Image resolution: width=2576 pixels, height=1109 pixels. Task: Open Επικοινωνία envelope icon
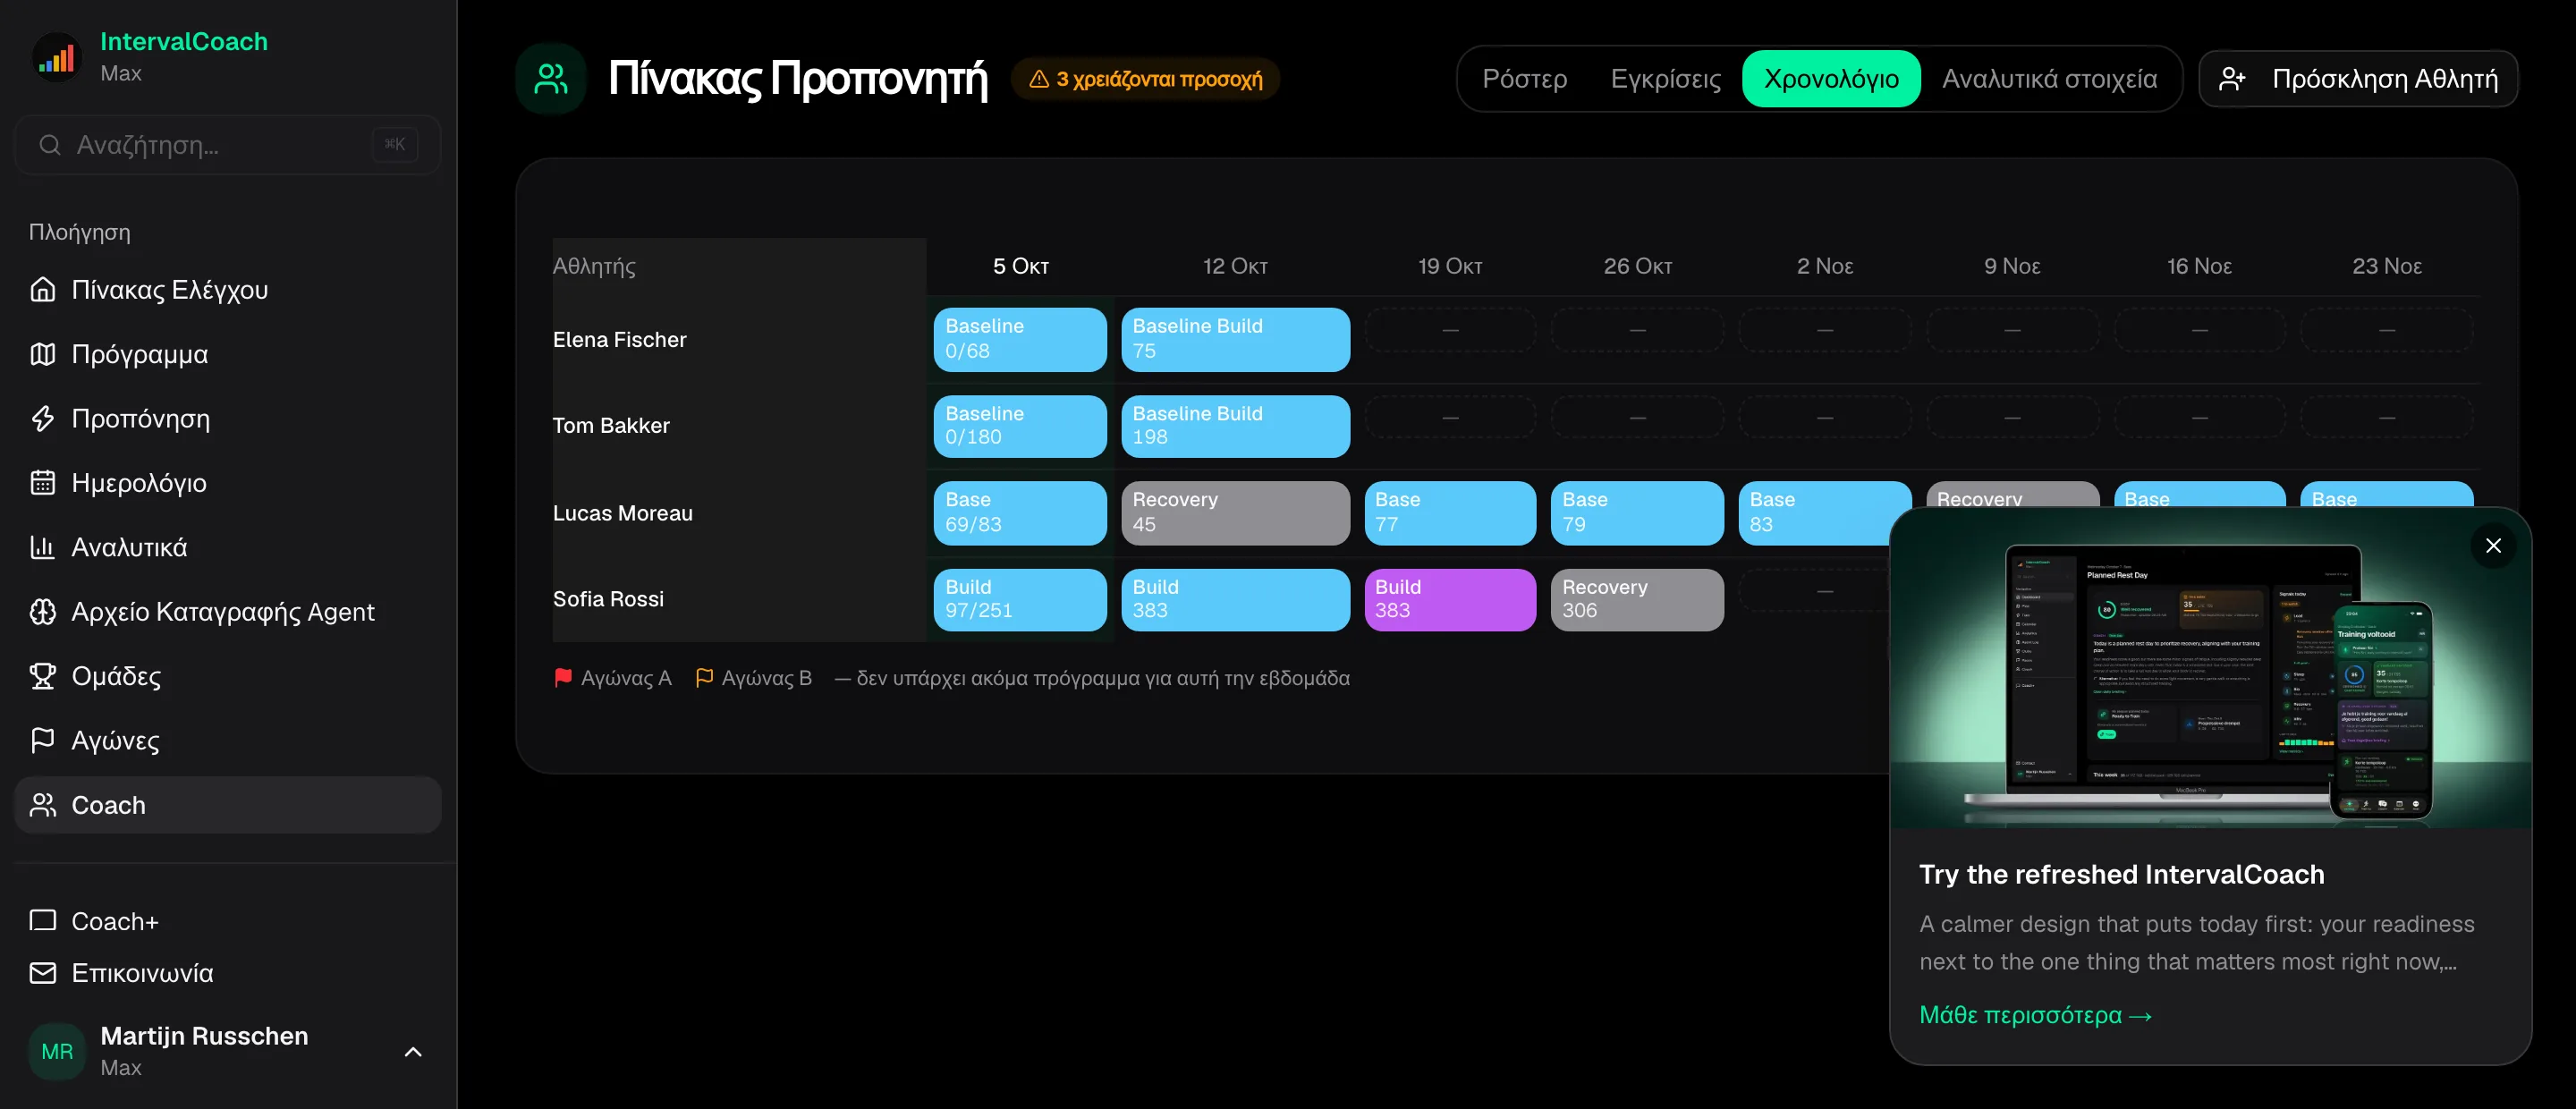(x=42, y=972)
